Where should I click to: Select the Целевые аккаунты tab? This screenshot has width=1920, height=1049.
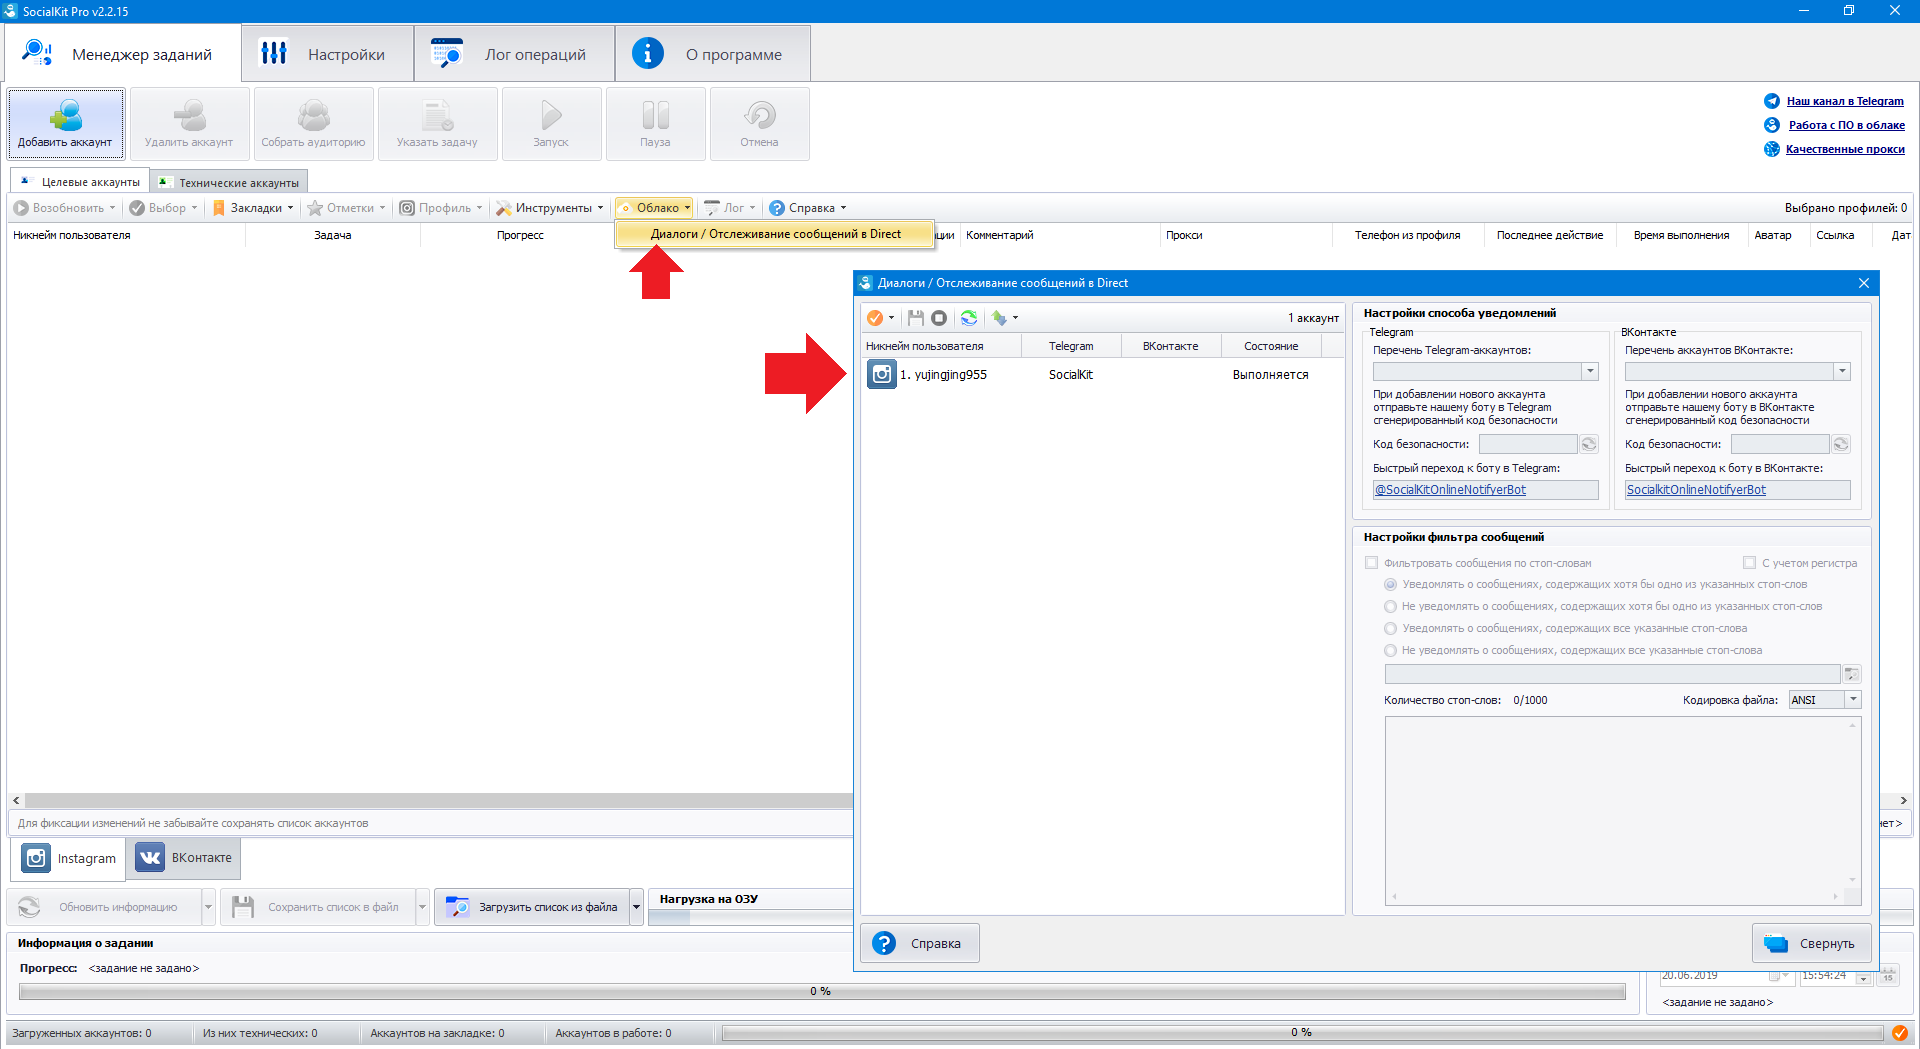pyautogui.click(x=80, y=182)
